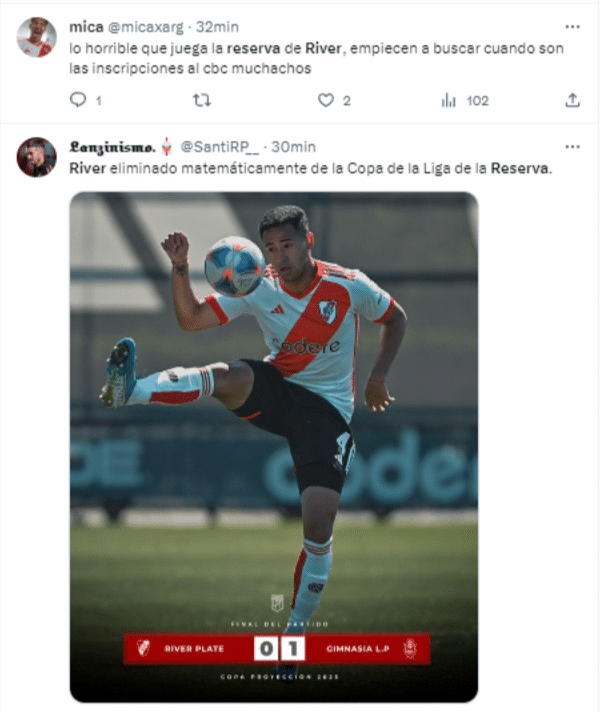
Task: Like mica's tweet with heart icon
Action: point(325,100)
